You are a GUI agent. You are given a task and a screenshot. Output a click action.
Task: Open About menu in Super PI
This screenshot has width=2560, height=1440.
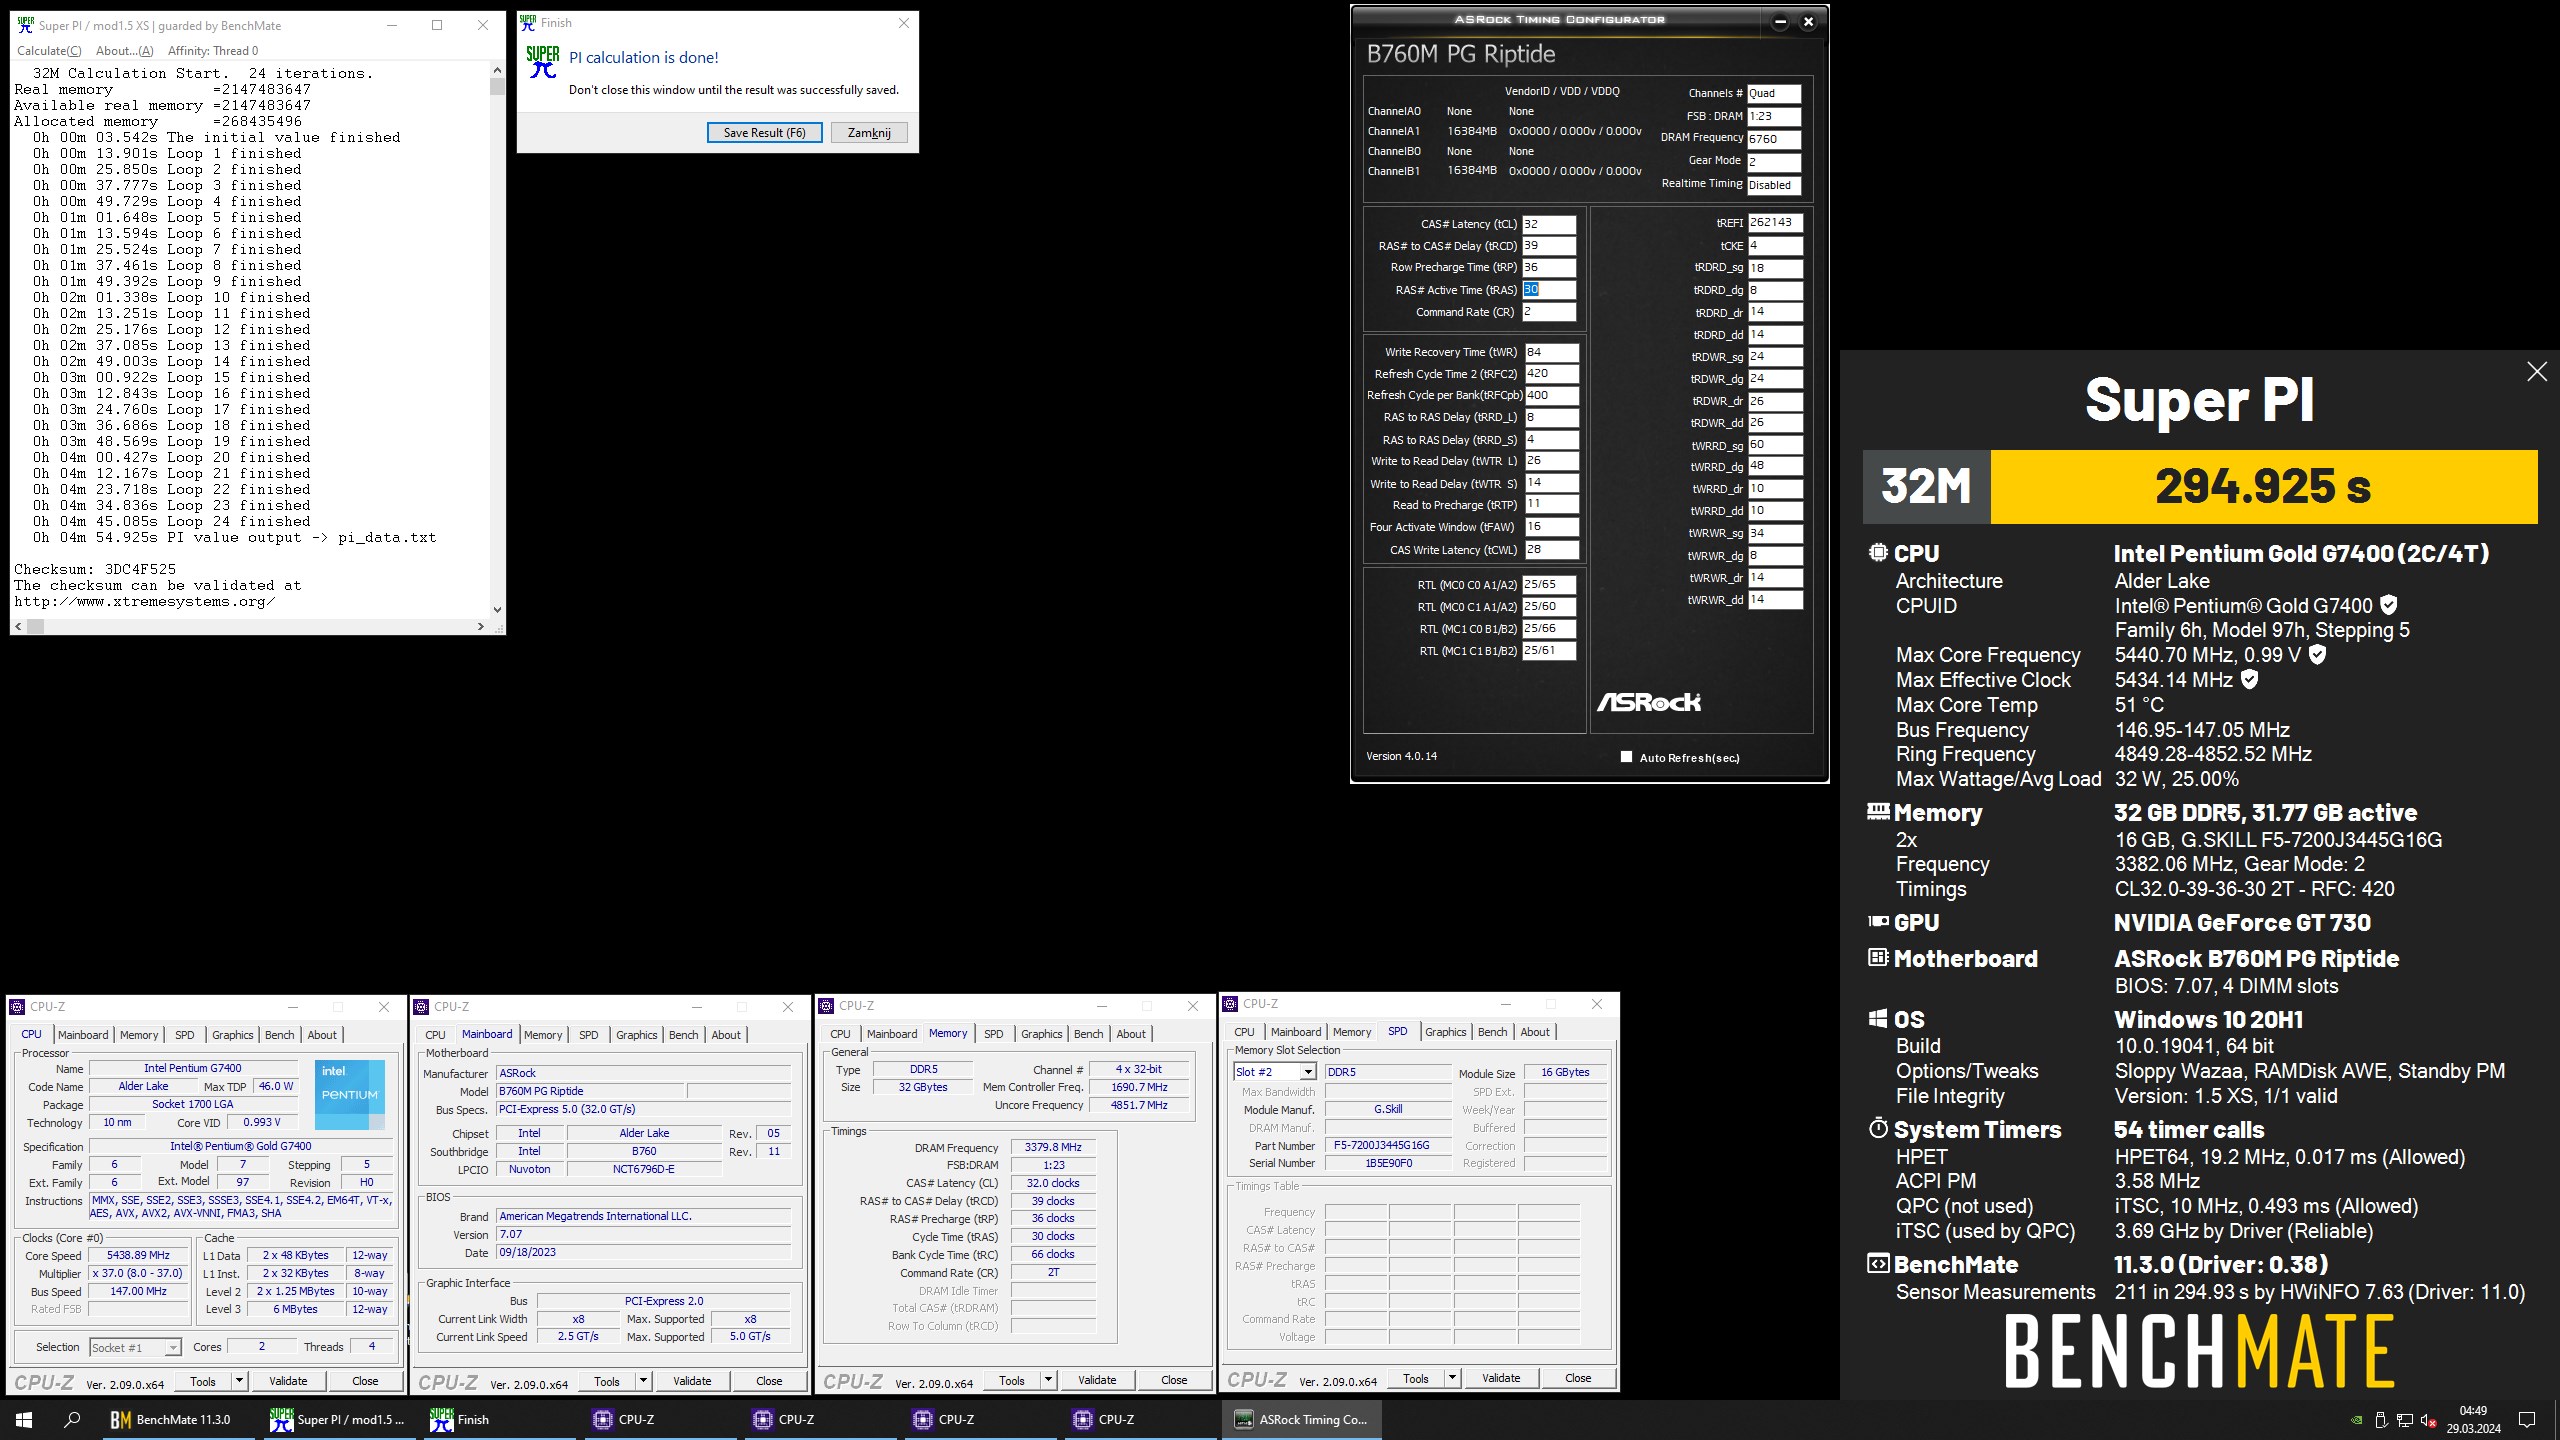click(125, 51)
